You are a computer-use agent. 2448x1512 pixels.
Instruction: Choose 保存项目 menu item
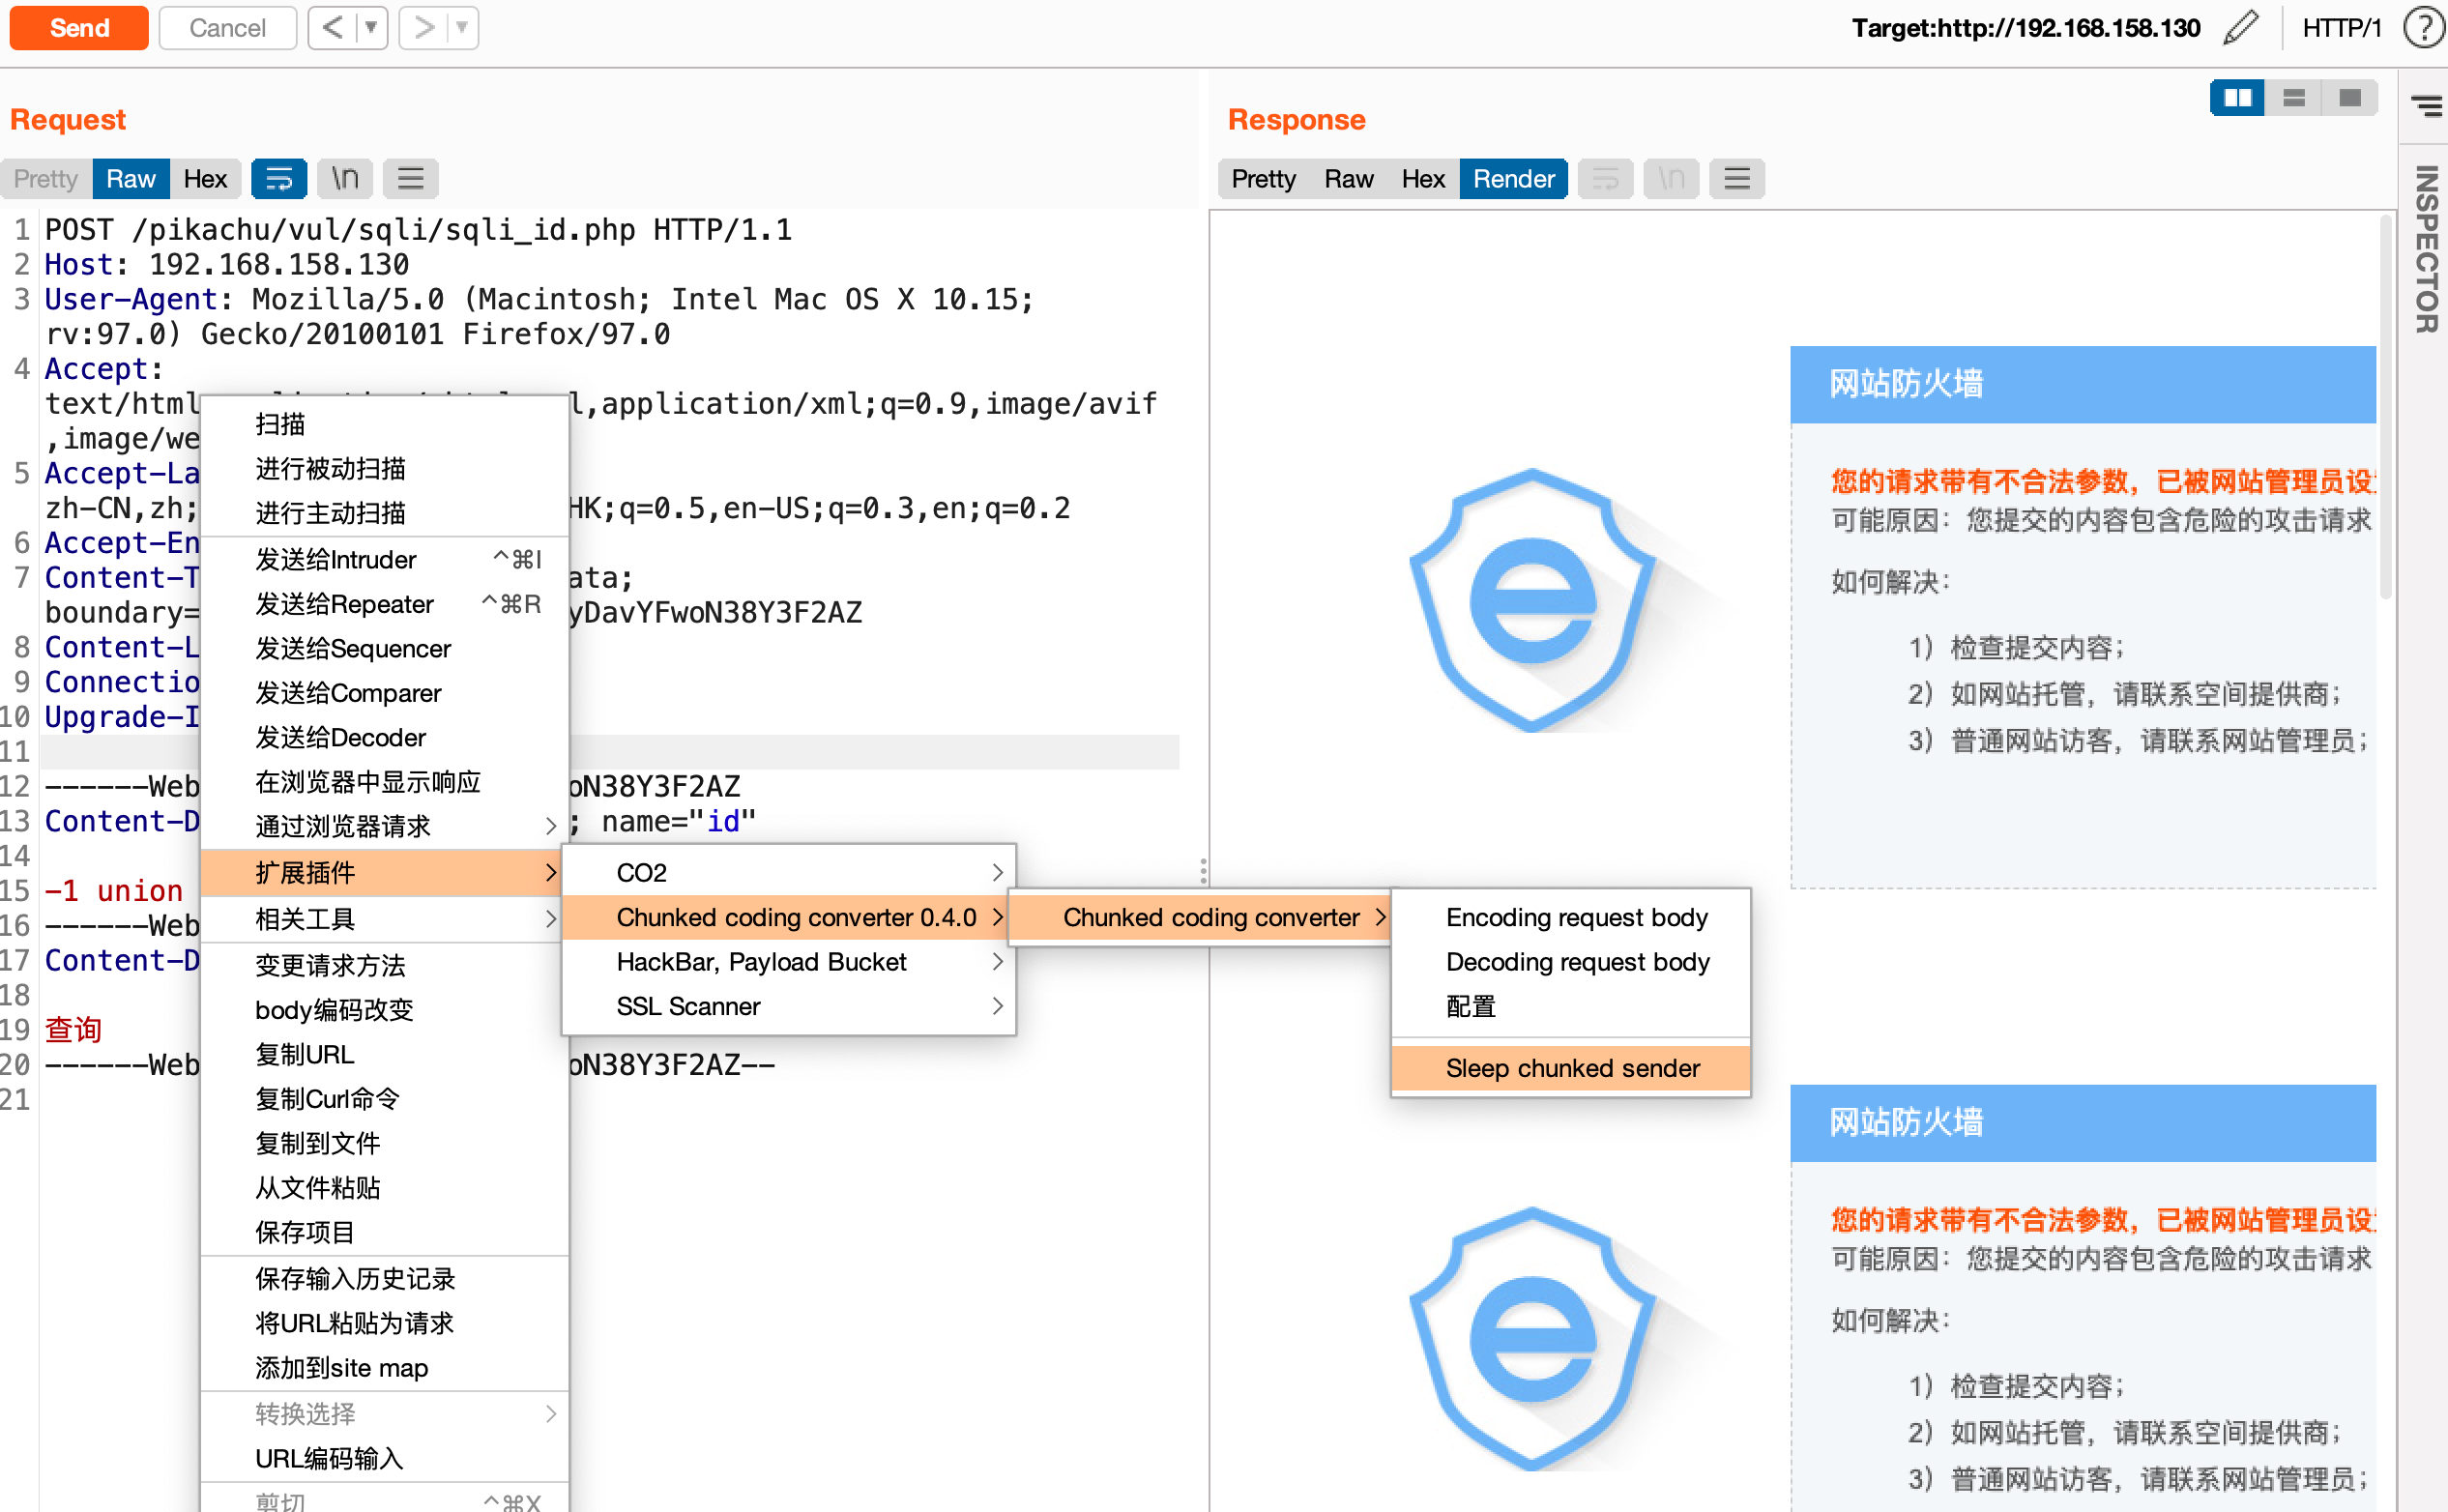[x=385, y=1233]
